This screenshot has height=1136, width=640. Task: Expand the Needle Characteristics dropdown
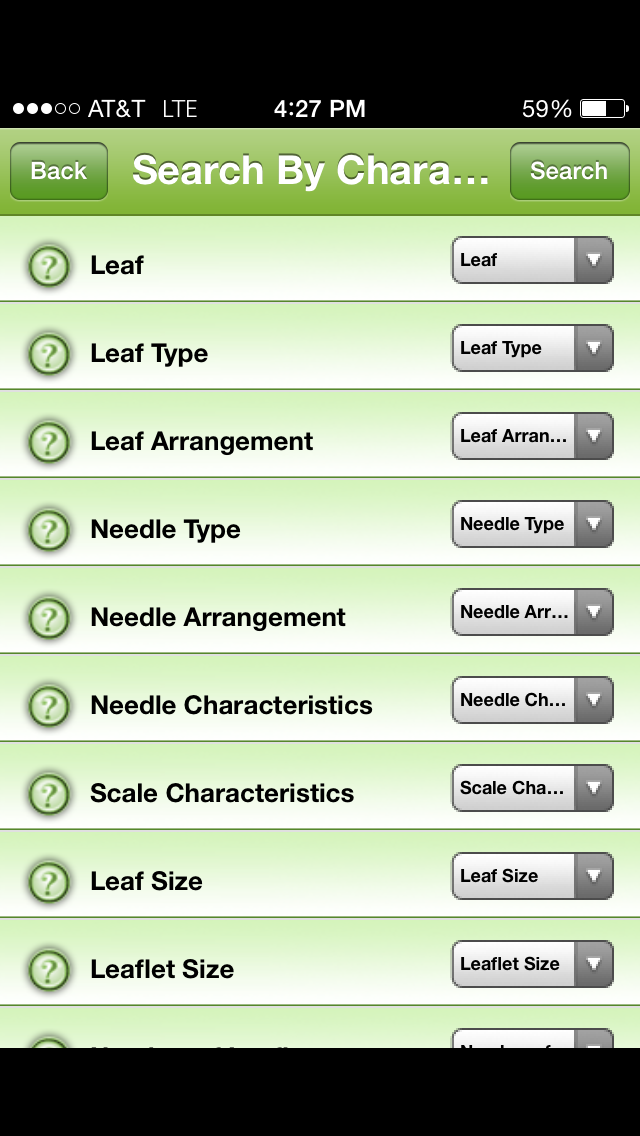tap(533, 700)
